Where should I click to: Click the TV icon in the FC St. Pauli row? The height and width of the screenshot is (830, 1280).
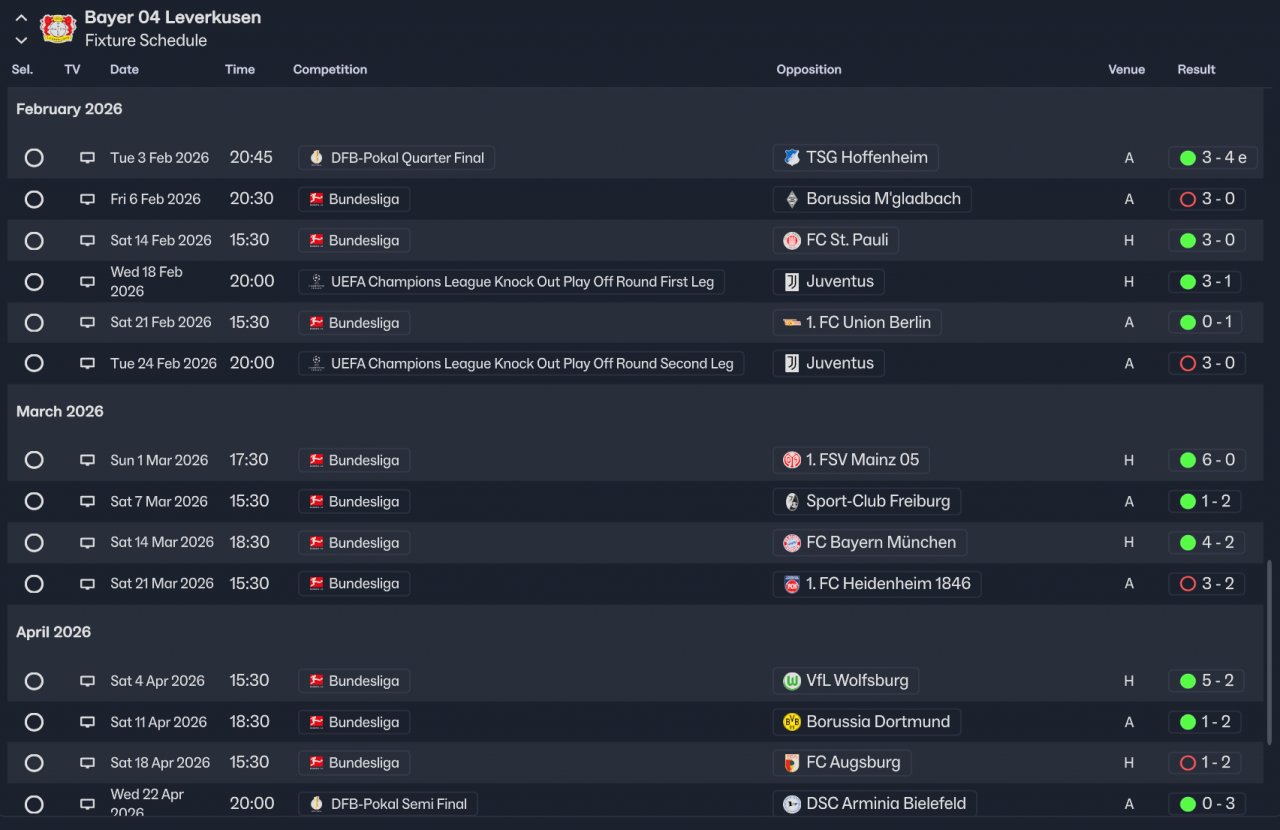tap(88, 241)
